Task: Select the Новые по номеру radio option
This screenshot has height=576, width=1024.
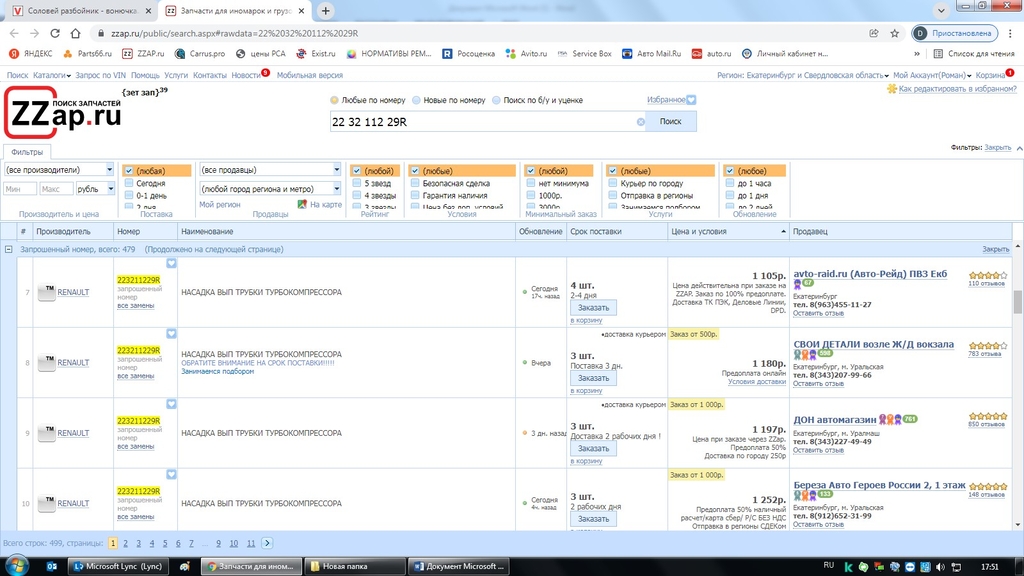Action: [x=416, y=100]
